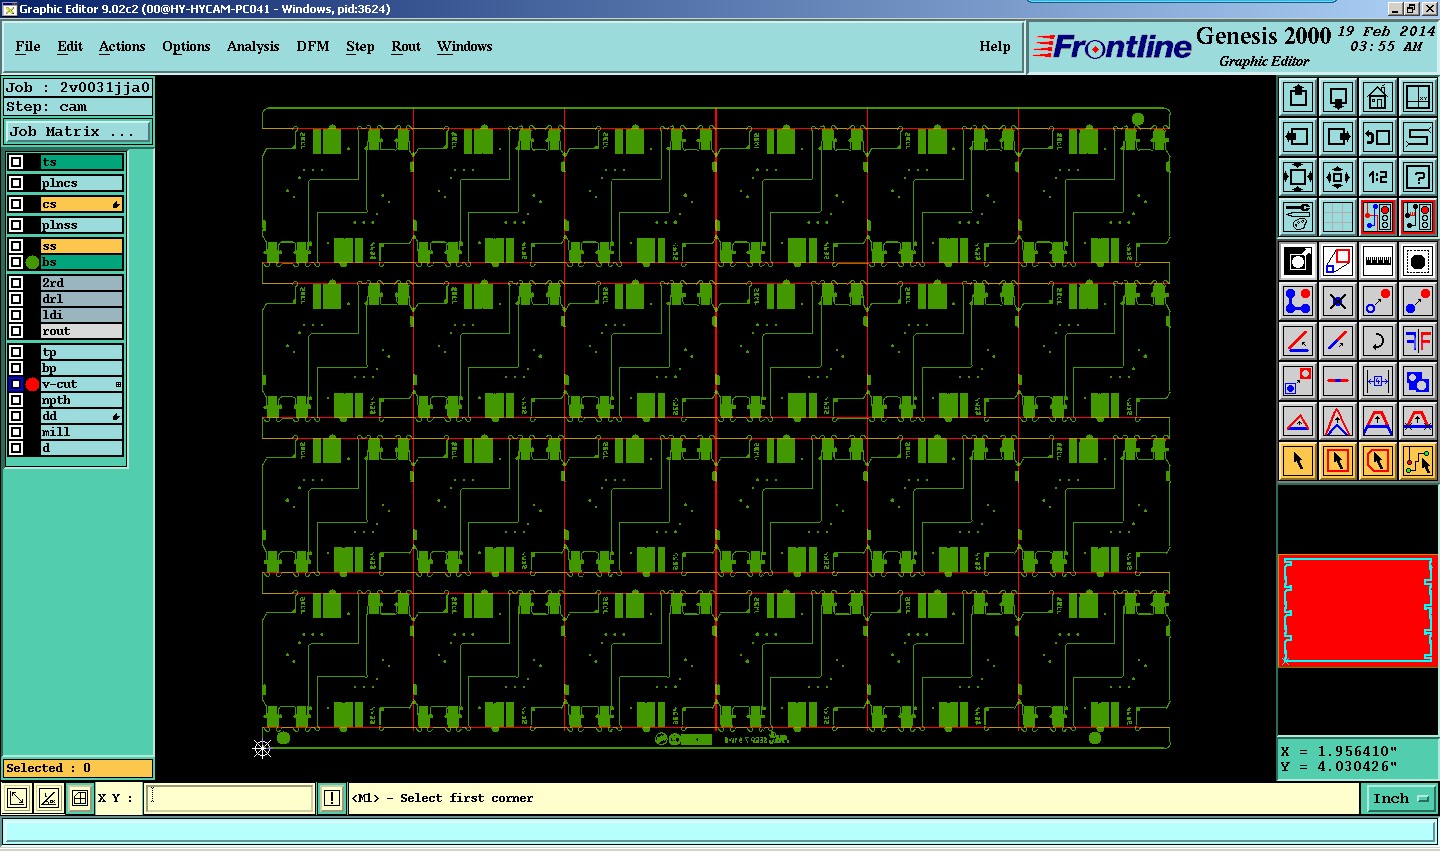Click the pan right view icon

pos(1338,137)
